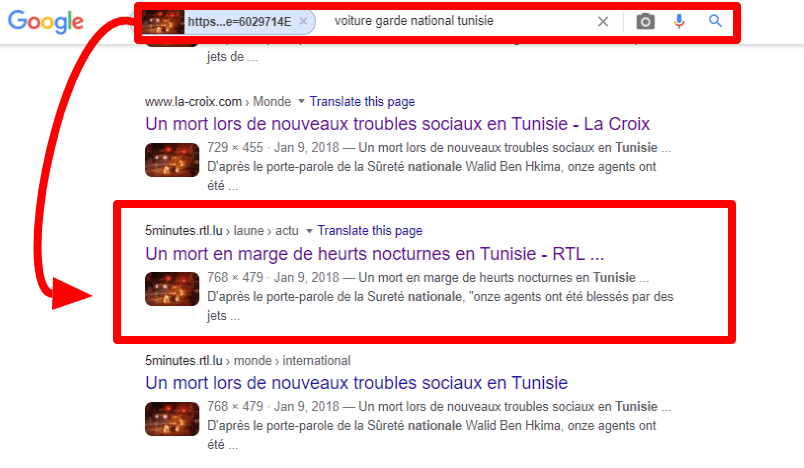Click Translate this page for RTL actu result
The height and width of the screenshot is (468, 804).
pyautogui.click(x=370, y=231)
